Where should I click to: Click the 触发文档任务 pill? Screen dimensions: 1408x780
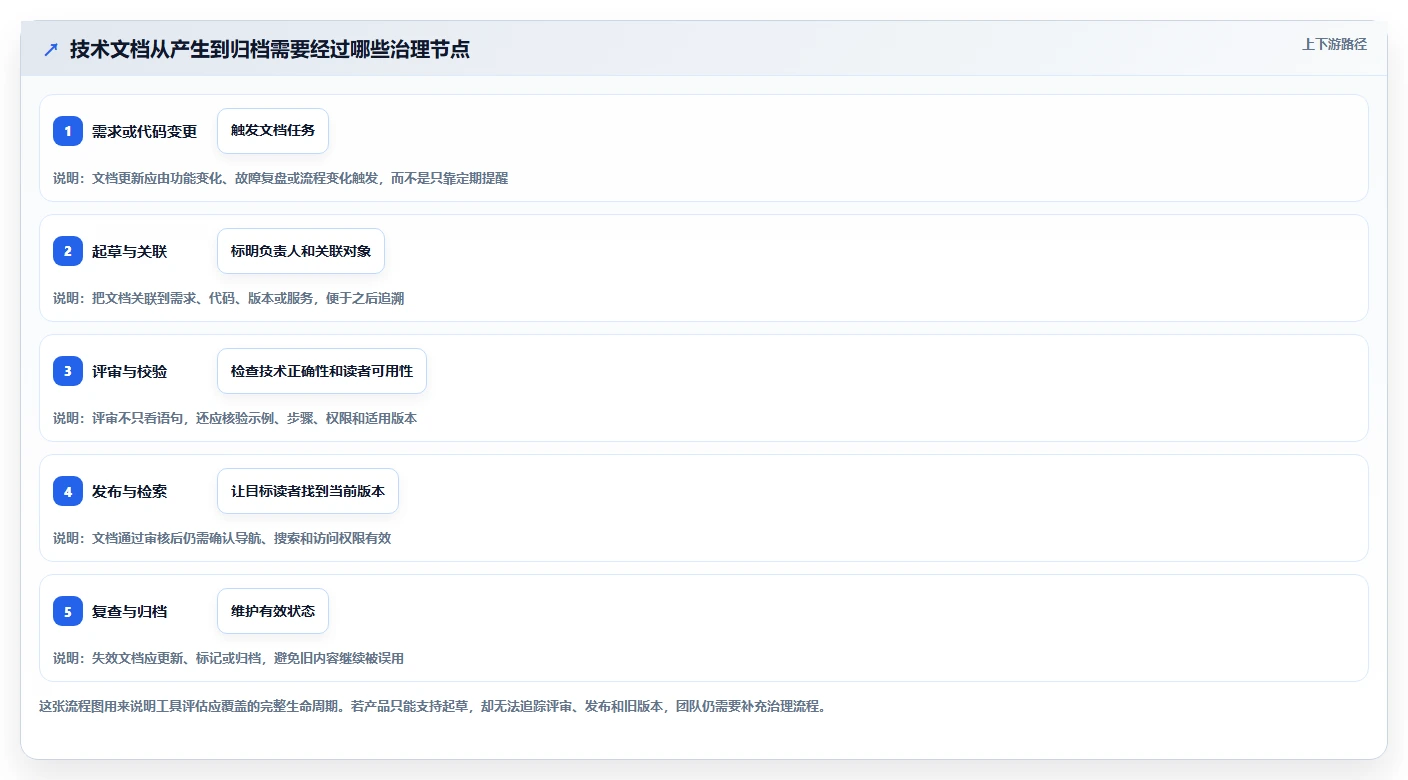[273, 131]
